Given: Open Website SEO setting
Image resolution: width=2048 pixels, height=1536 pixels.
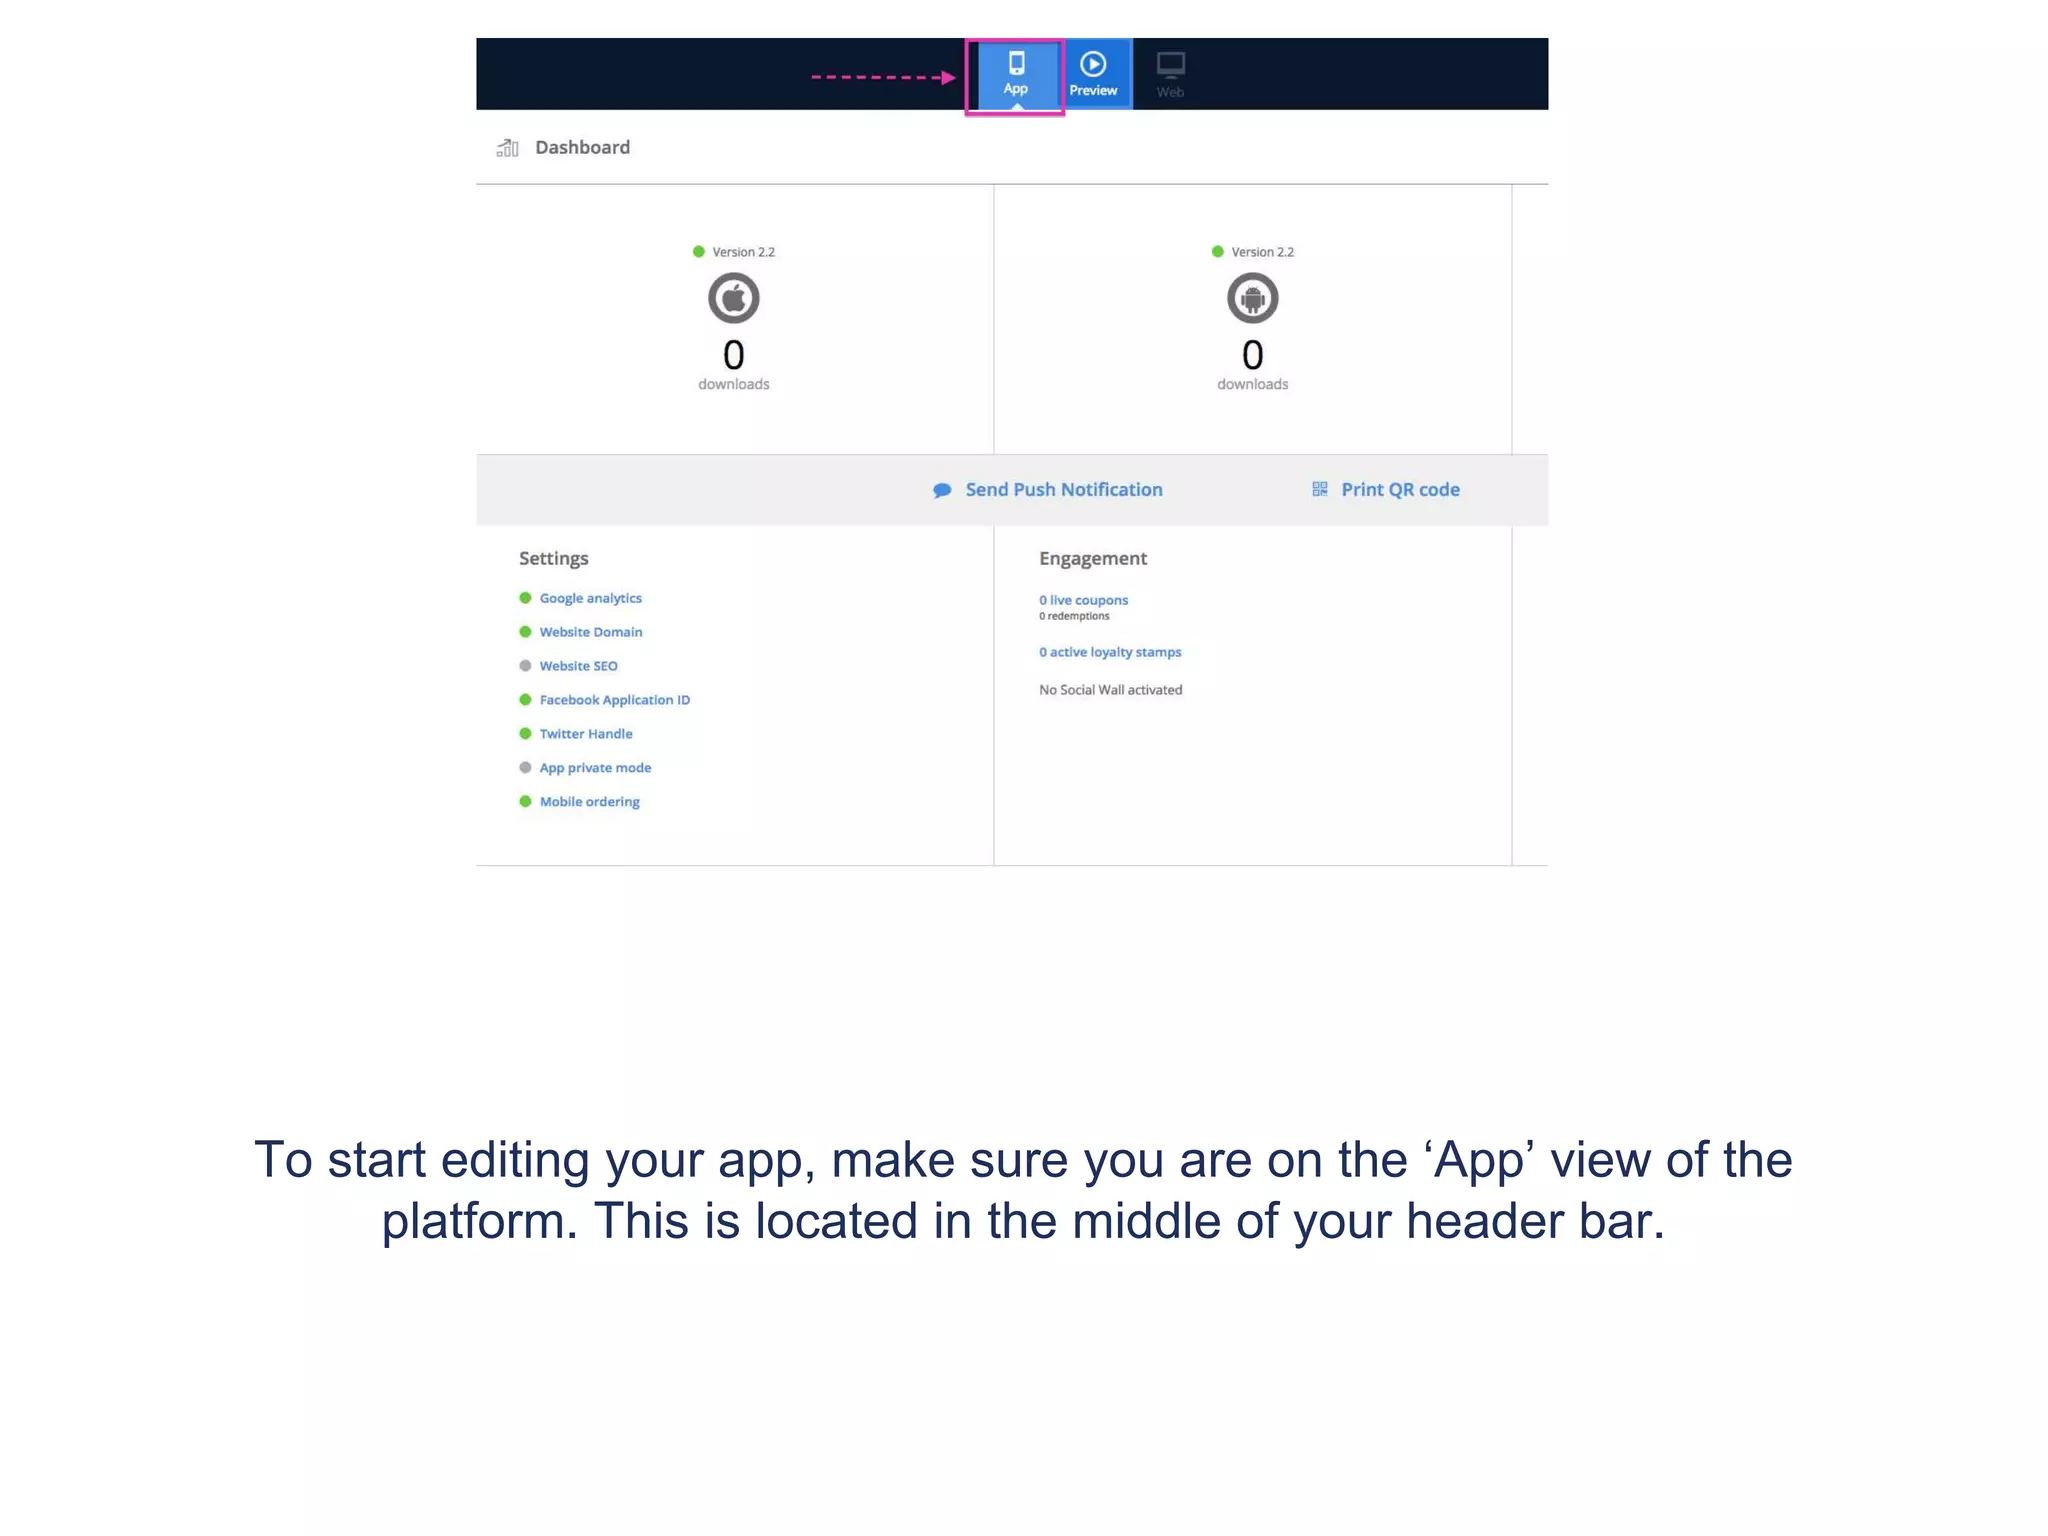Looking at the screenshot, I should (x=578, y=666).
